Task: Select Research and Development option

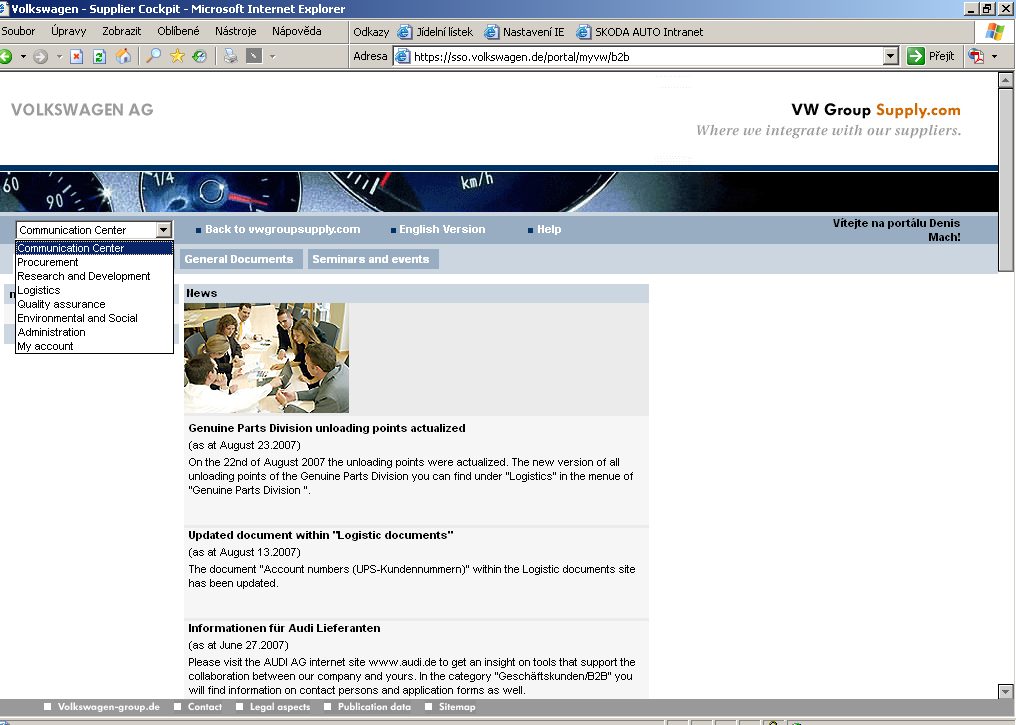Action: point(95,276)
